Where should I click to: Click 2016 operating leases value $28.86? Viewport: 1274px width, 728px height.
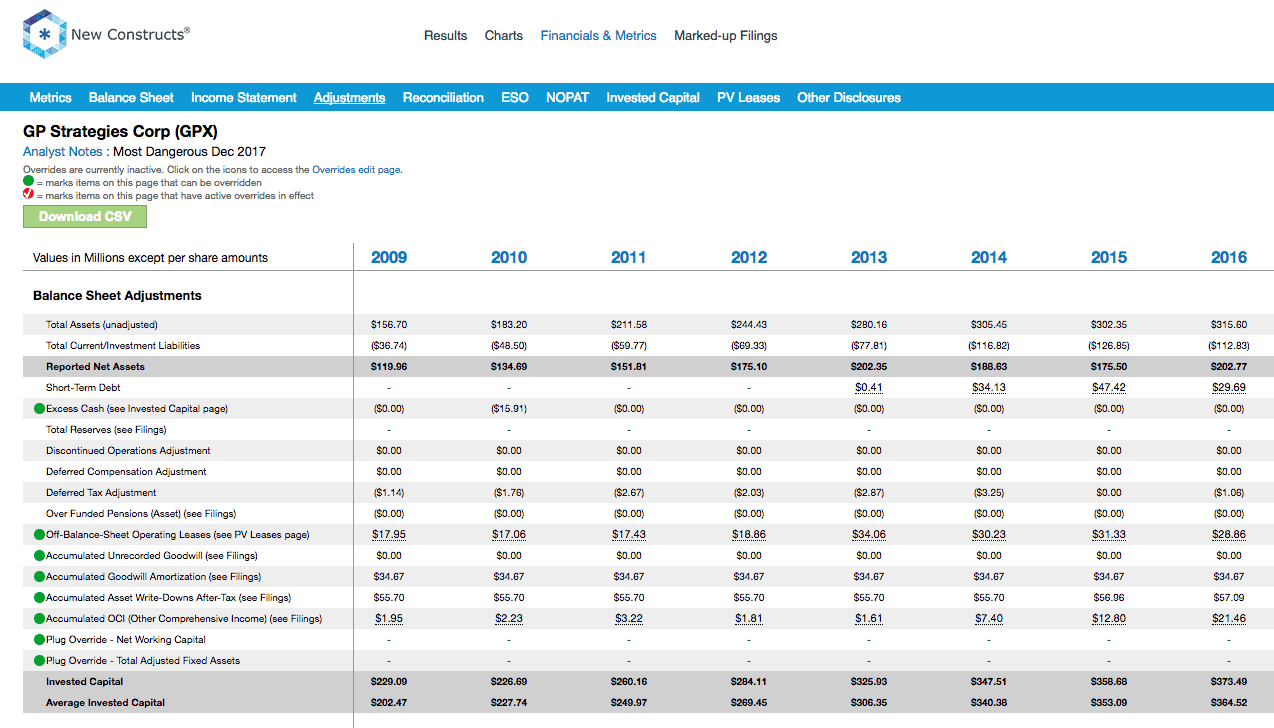[1229, 535]
